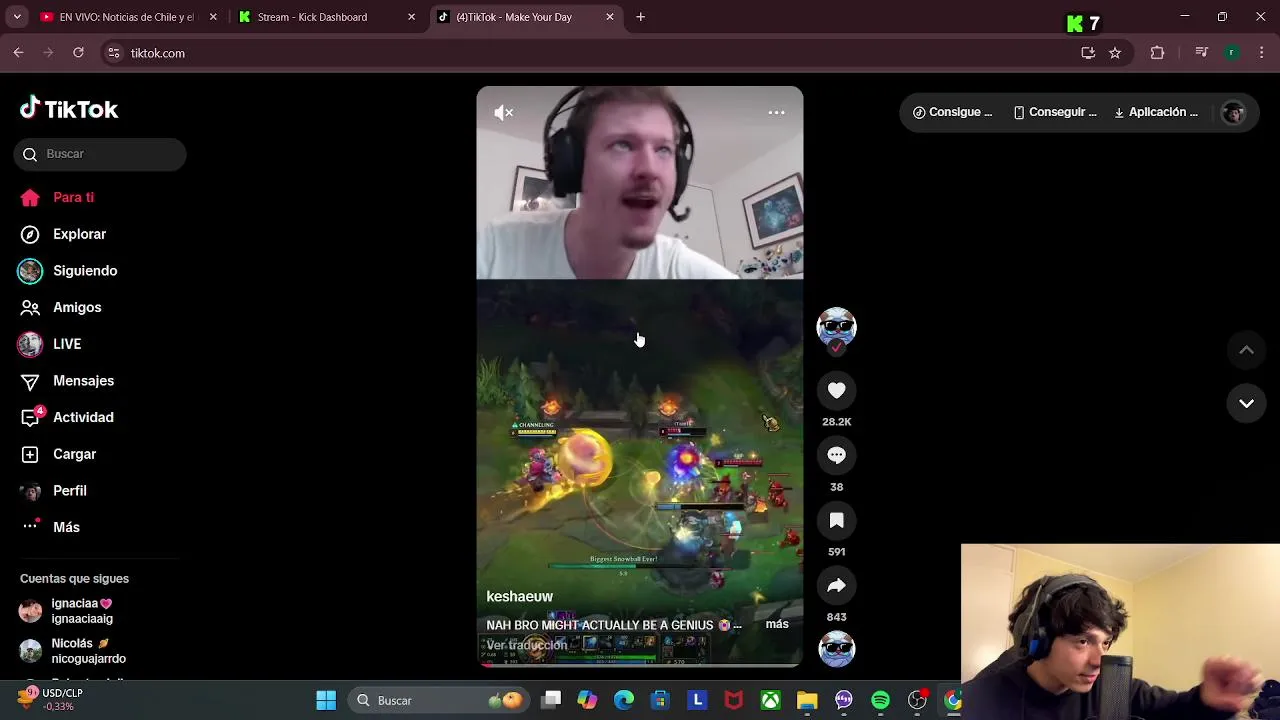The width and height of the screenshot is (1280, 720).
Task: Click Conseguir phone app button
Action: (x=1055, y=113)
